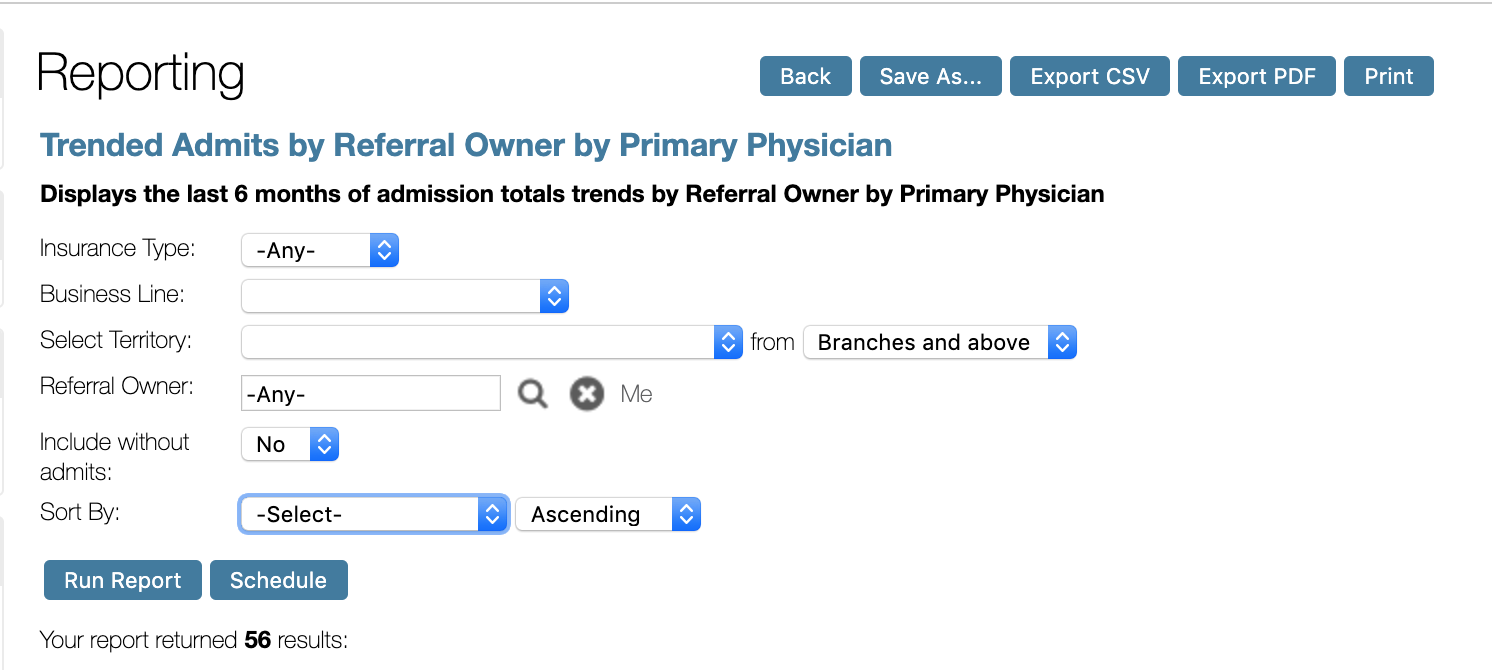1492x670 pixels.
Task: Click the Referral Owner text field
Action: coord(371,393)
